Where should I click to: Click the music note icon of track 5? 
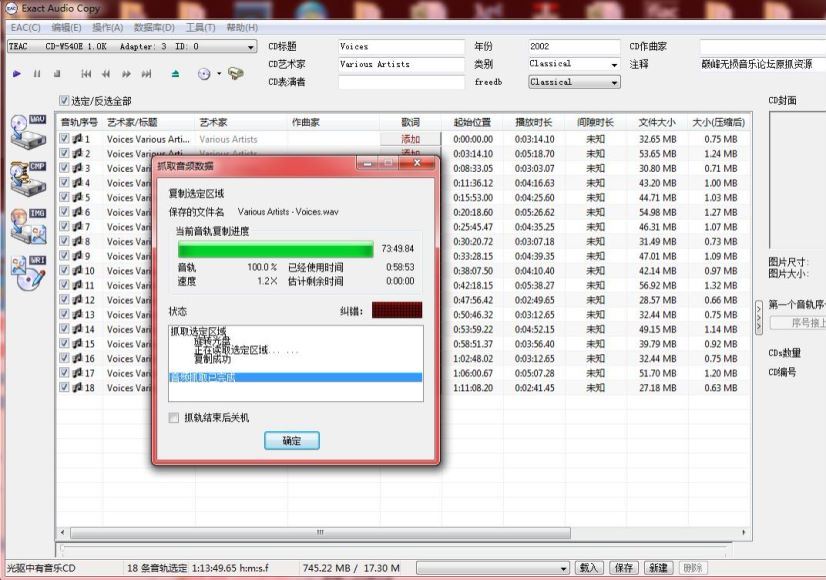point(77,197)
